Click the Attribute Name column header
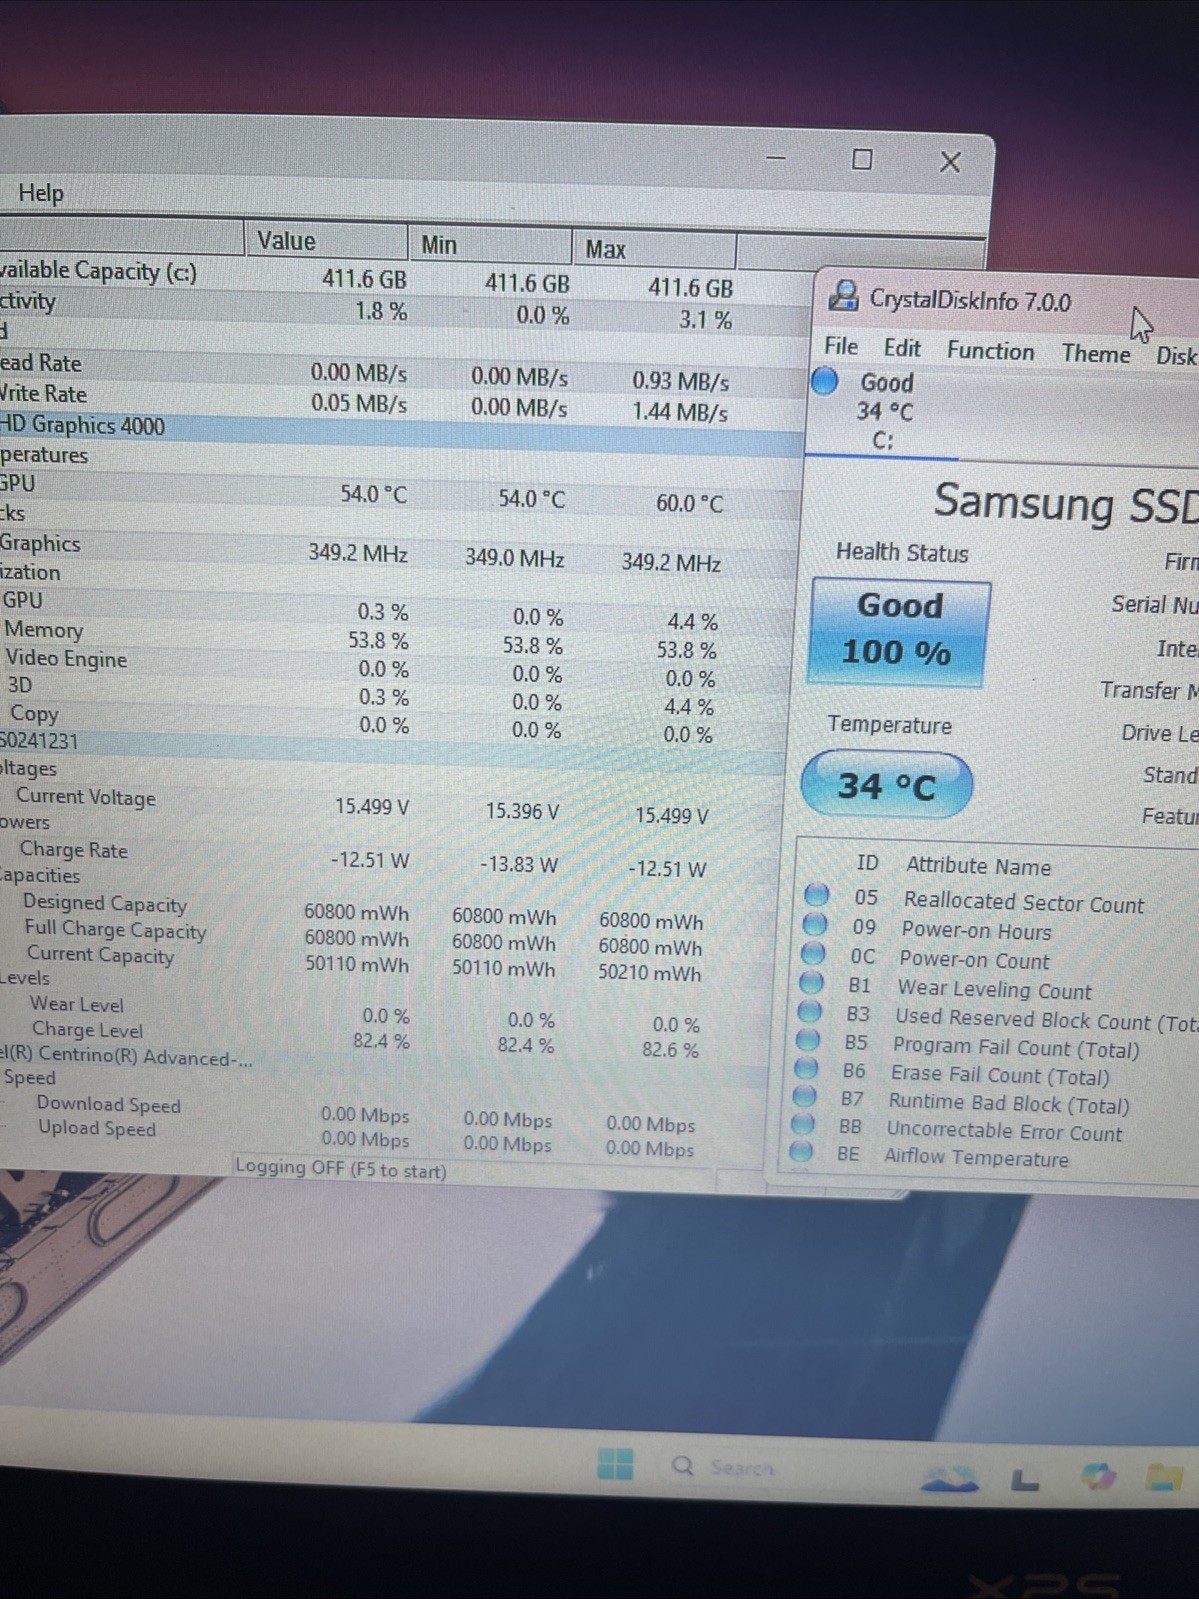This screenshot has height=1599, width=1199. [978, 866]
